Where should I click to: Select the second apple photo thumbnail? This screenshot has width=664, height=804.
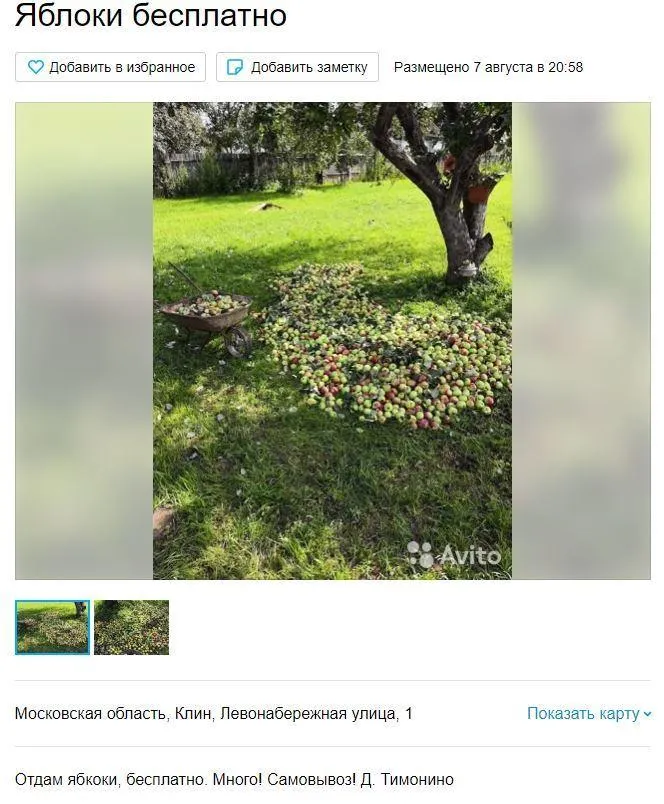(131, 627)
